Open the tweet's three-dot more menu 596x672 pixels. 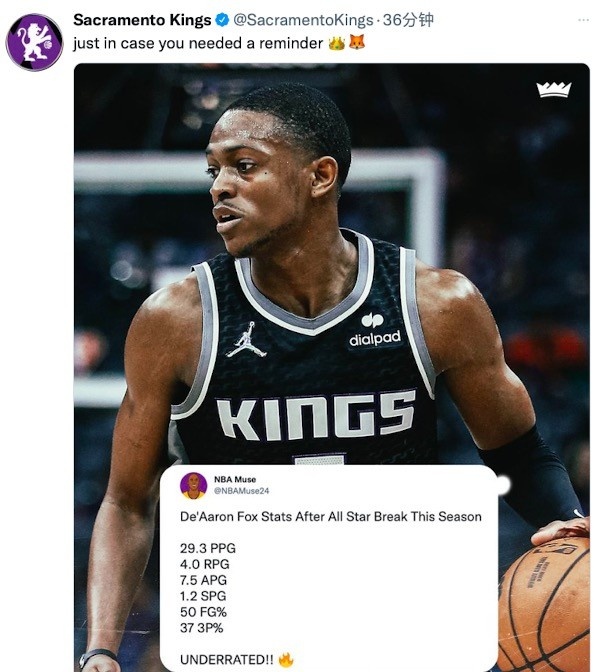click(x=583, y=20)
